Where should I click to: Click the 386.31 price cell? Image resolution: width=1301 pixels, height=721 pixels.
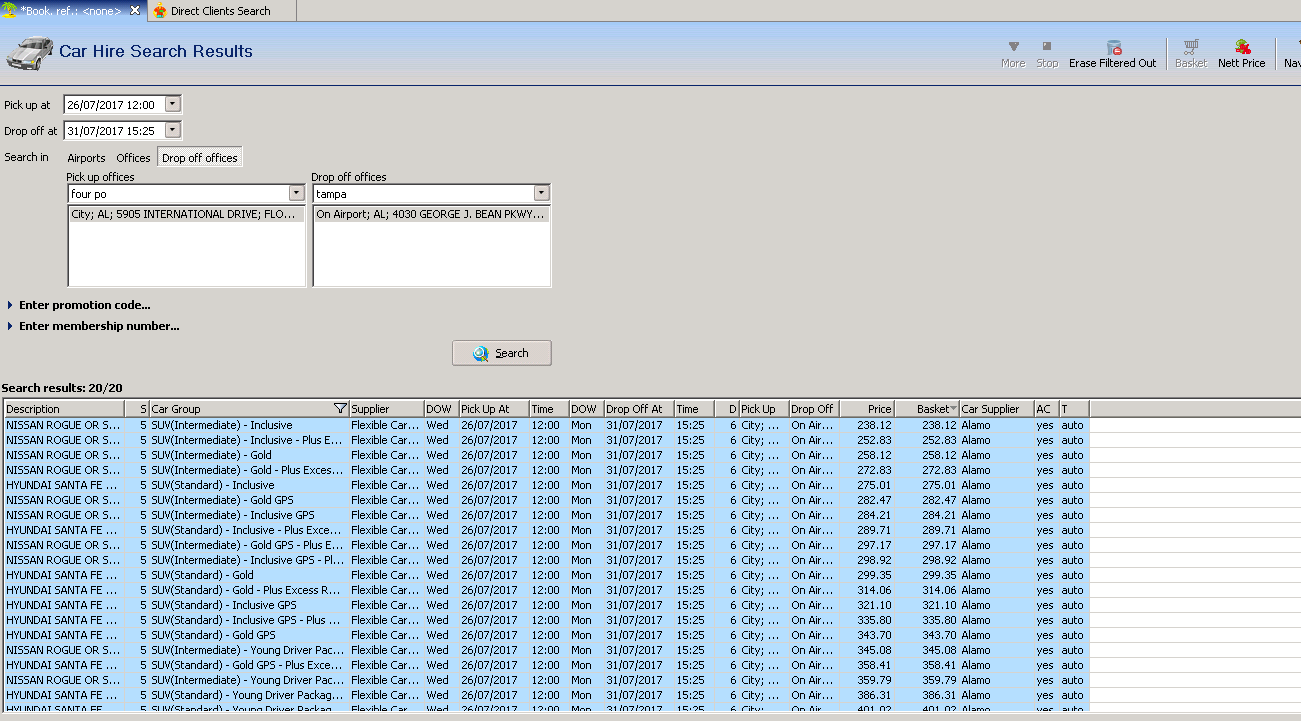coord(867,695)
